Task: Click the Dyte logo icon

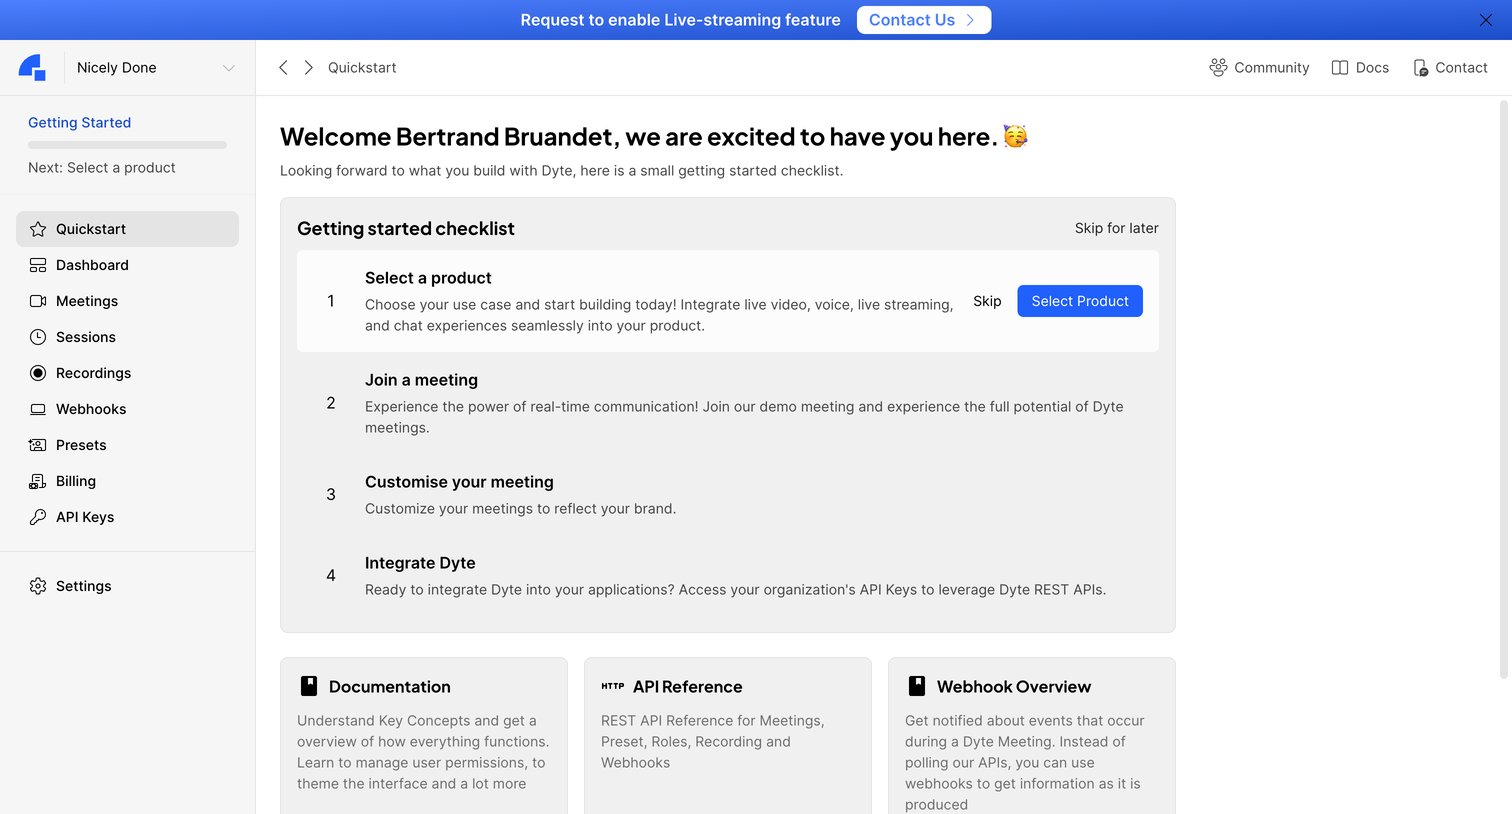Action: pos(32,68)
